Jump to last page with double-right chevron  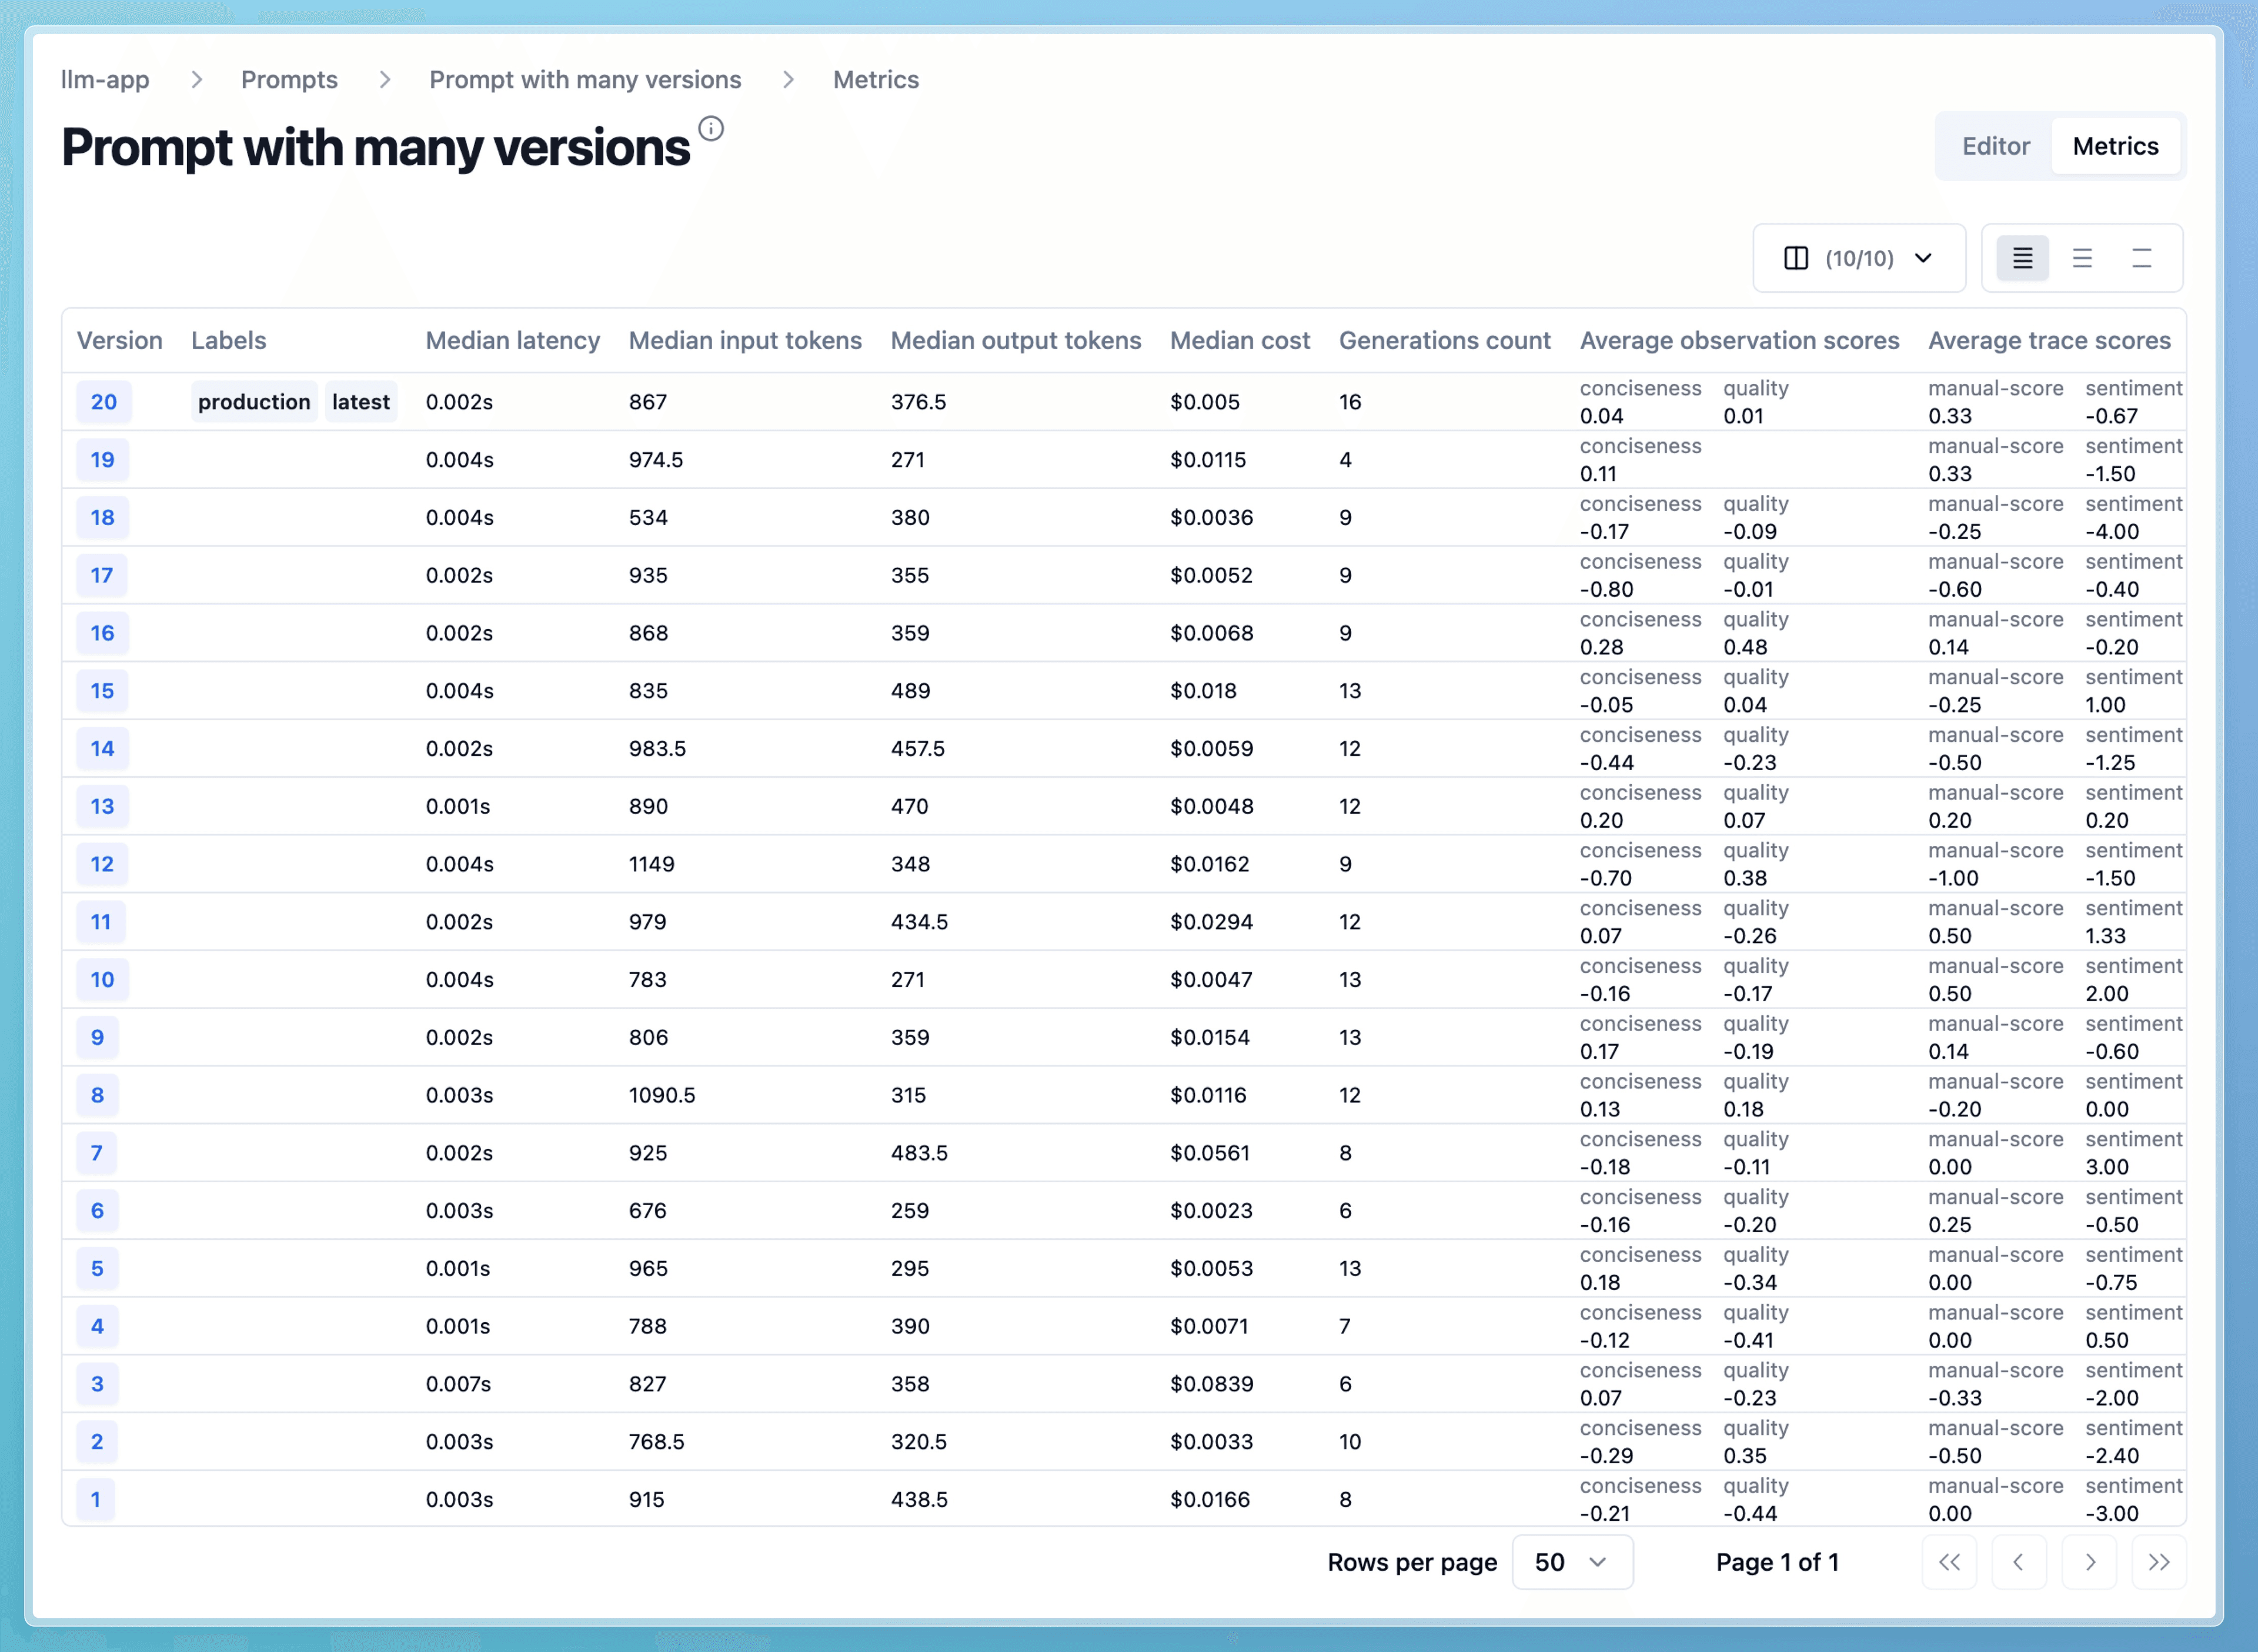click(x=2159, y=1562)
